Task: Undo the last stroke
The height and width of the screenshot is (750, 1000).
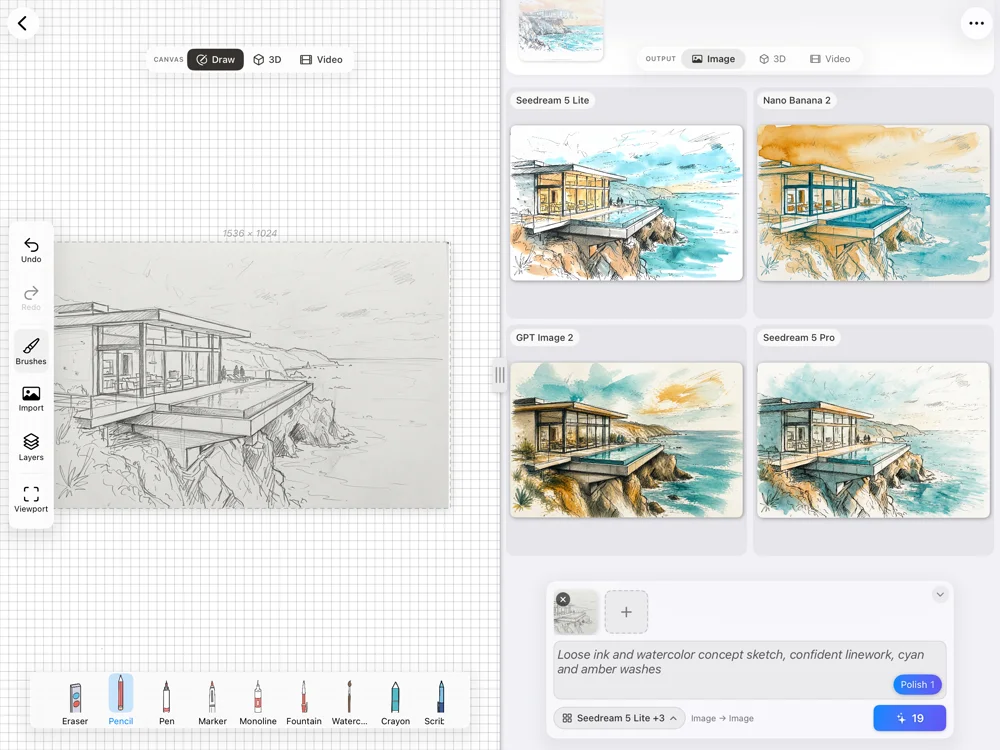Action: (31, 250)
